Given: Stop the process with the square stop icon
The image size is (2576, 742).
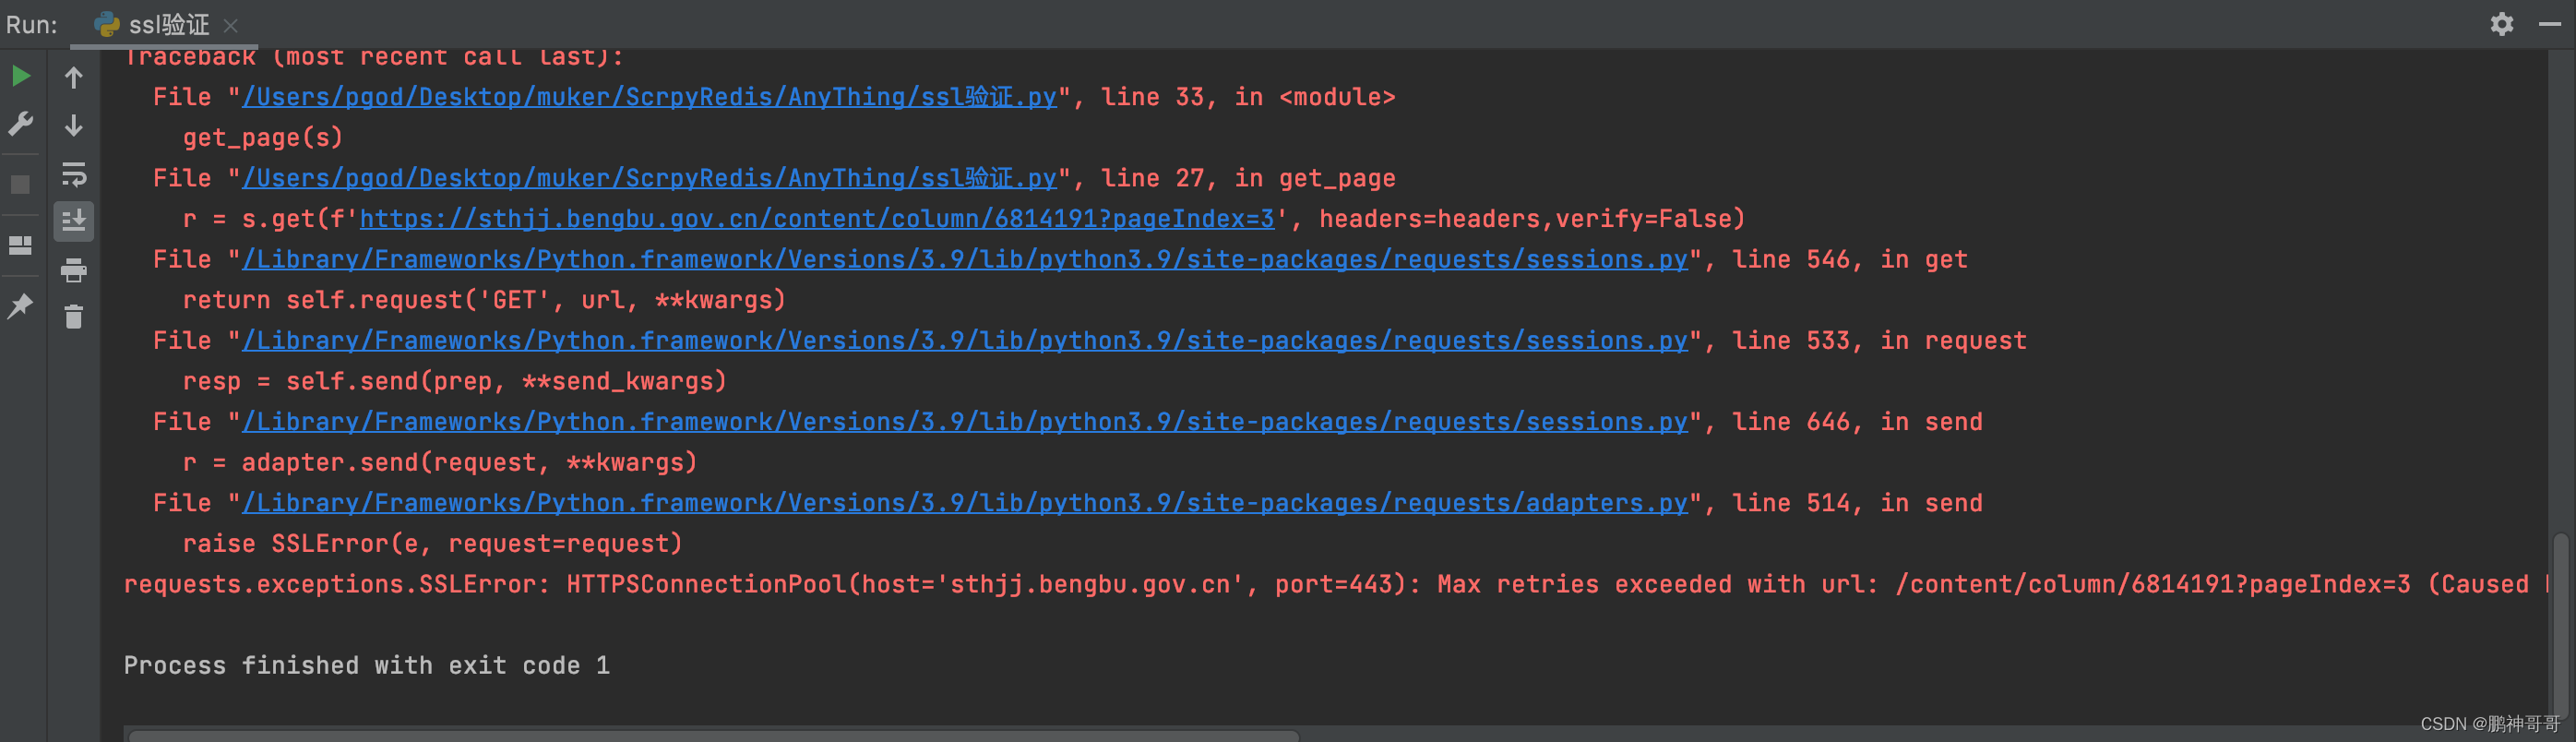Looking at the screenshot, I should tap(20, 185).
